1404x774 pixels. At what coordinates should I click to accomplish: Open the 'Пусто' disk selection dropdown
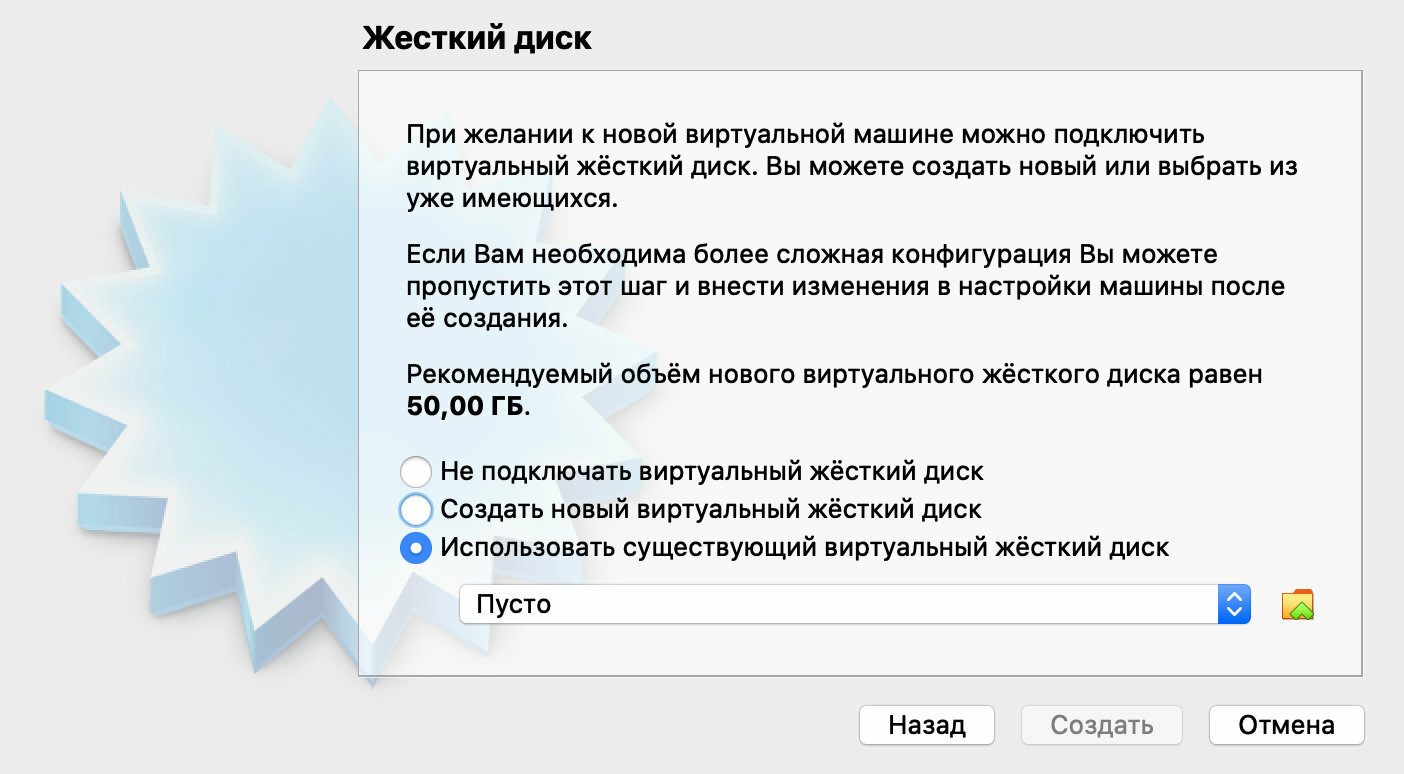point(855,605)
